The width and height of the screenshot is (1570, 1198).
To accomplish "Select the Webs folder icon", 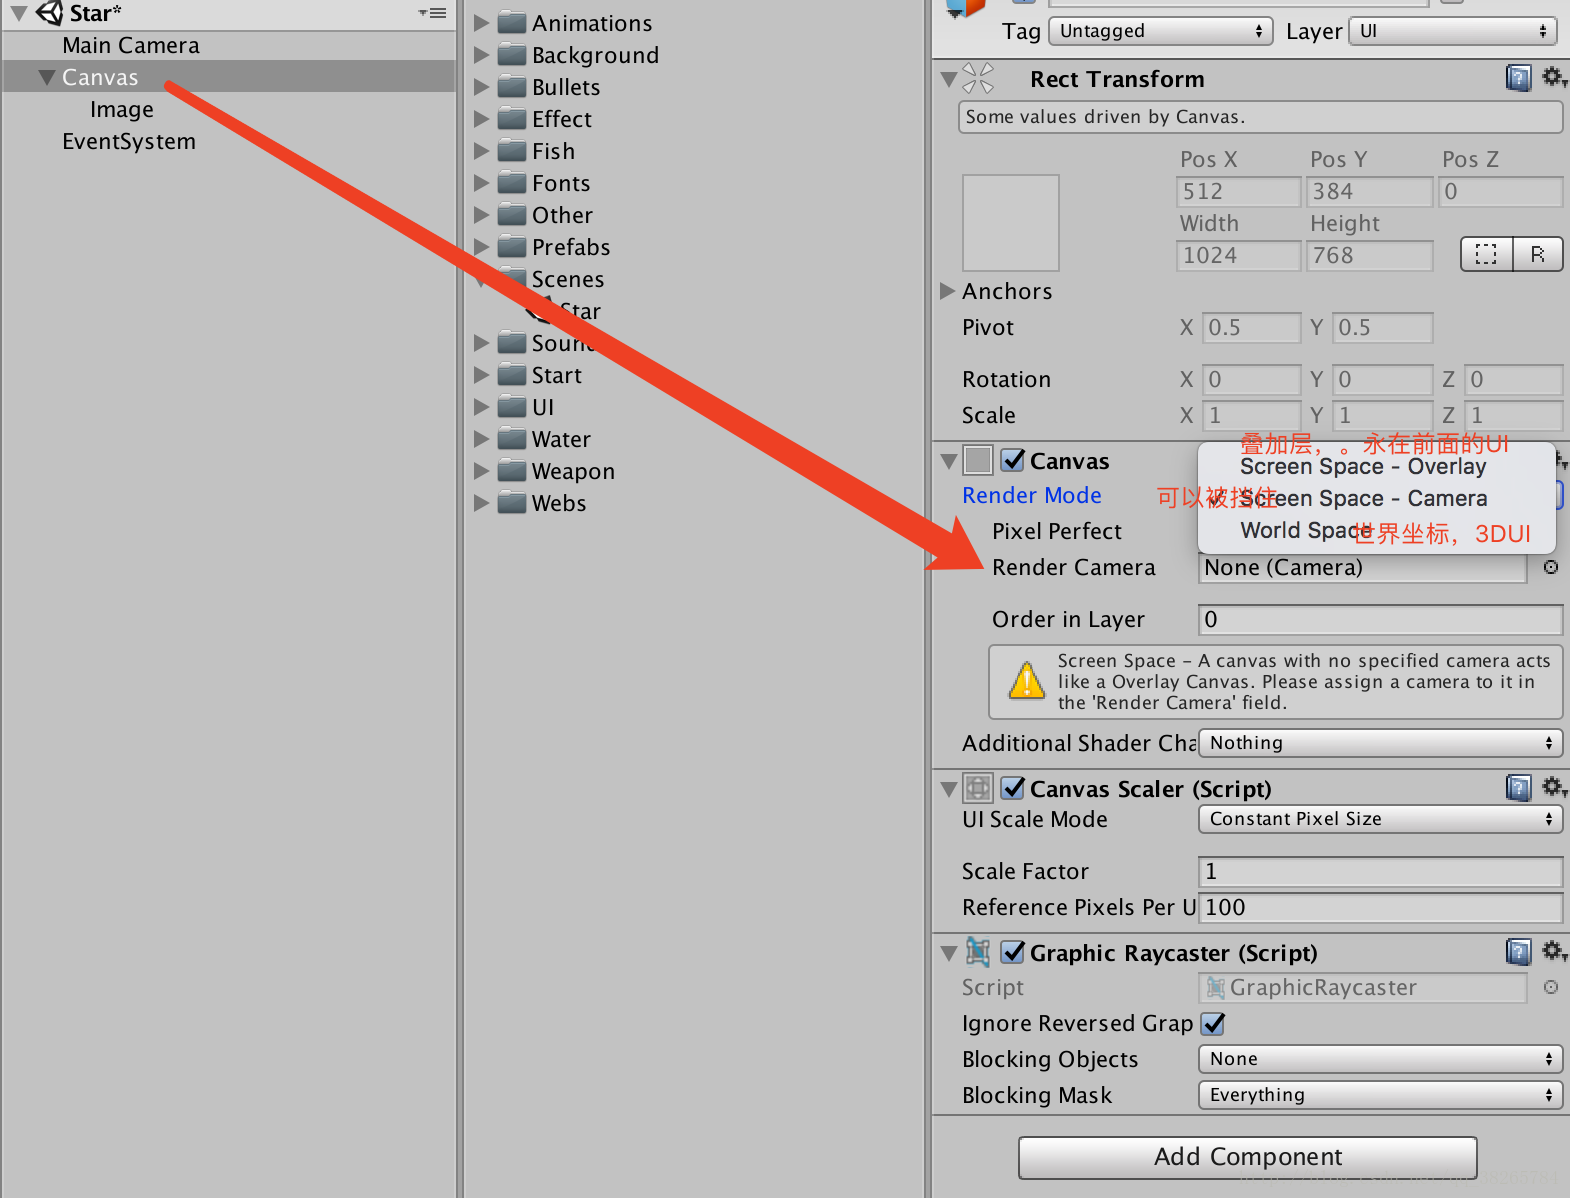I will pyautogui.click(x=512, y=502).
